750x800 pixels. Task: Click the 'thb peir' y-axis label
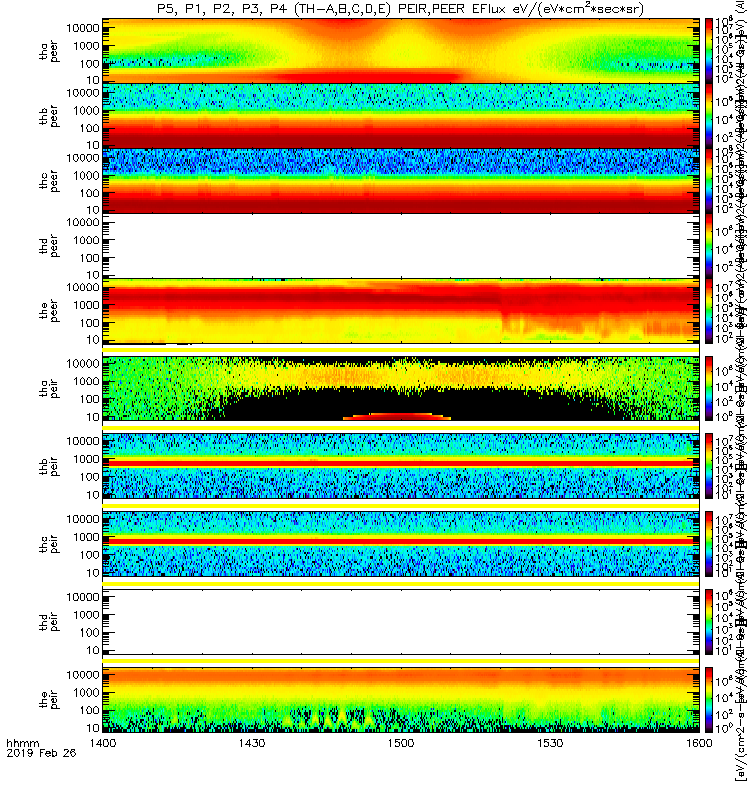coord(49,467)
